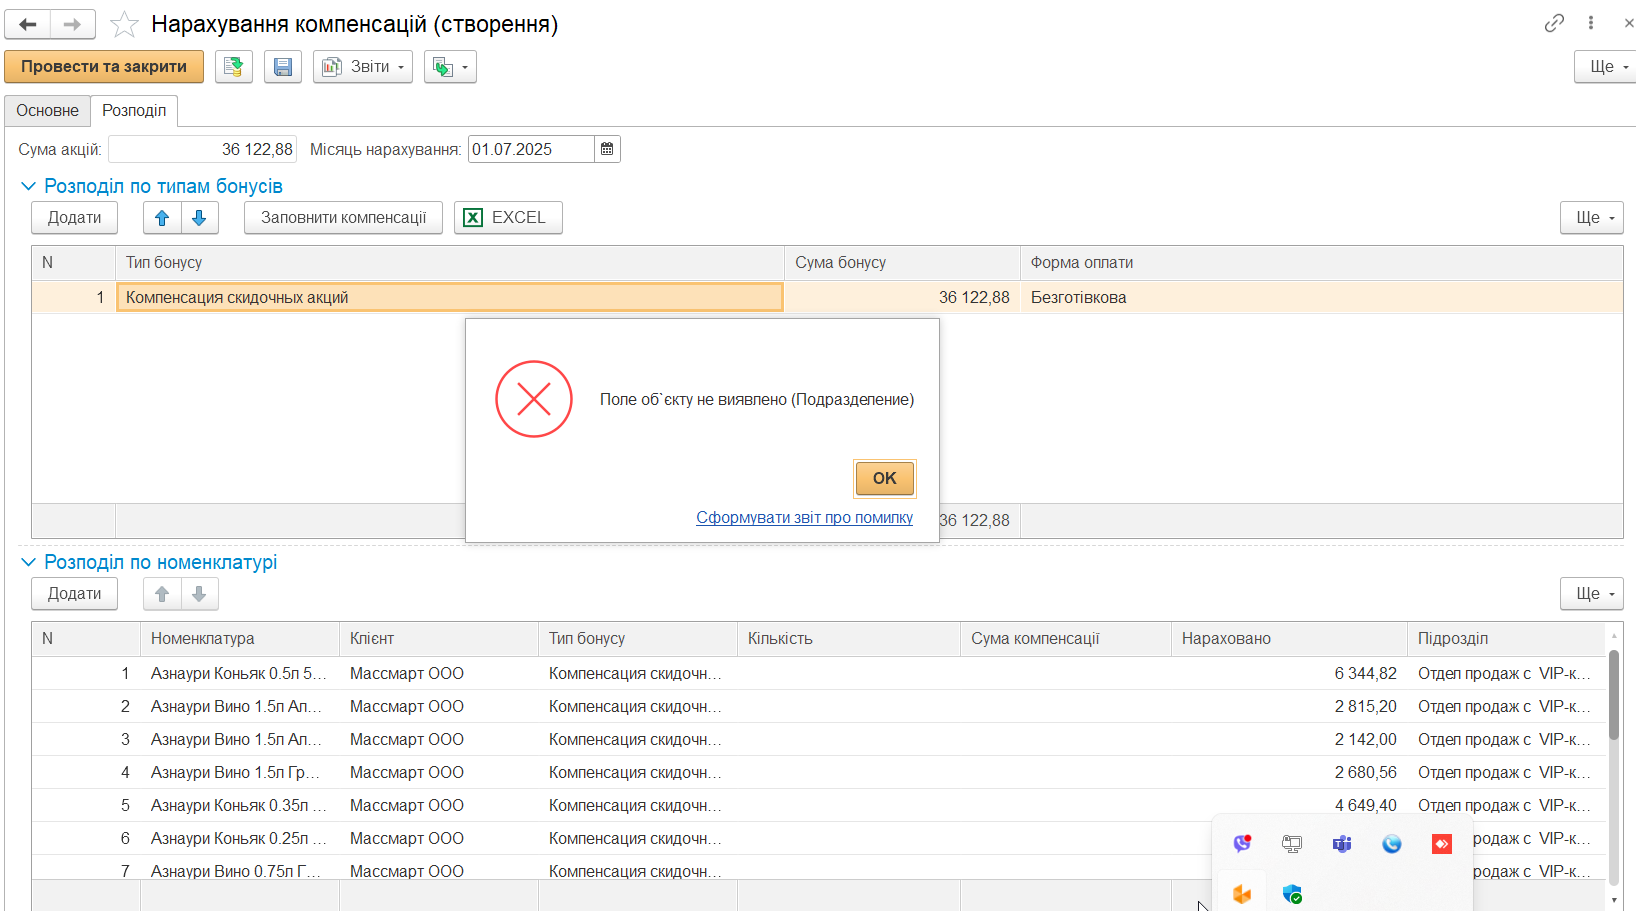Screen dimensions: 1636x911
Task: Copy the document link via the chain icon
Action: coord(1554,23)
